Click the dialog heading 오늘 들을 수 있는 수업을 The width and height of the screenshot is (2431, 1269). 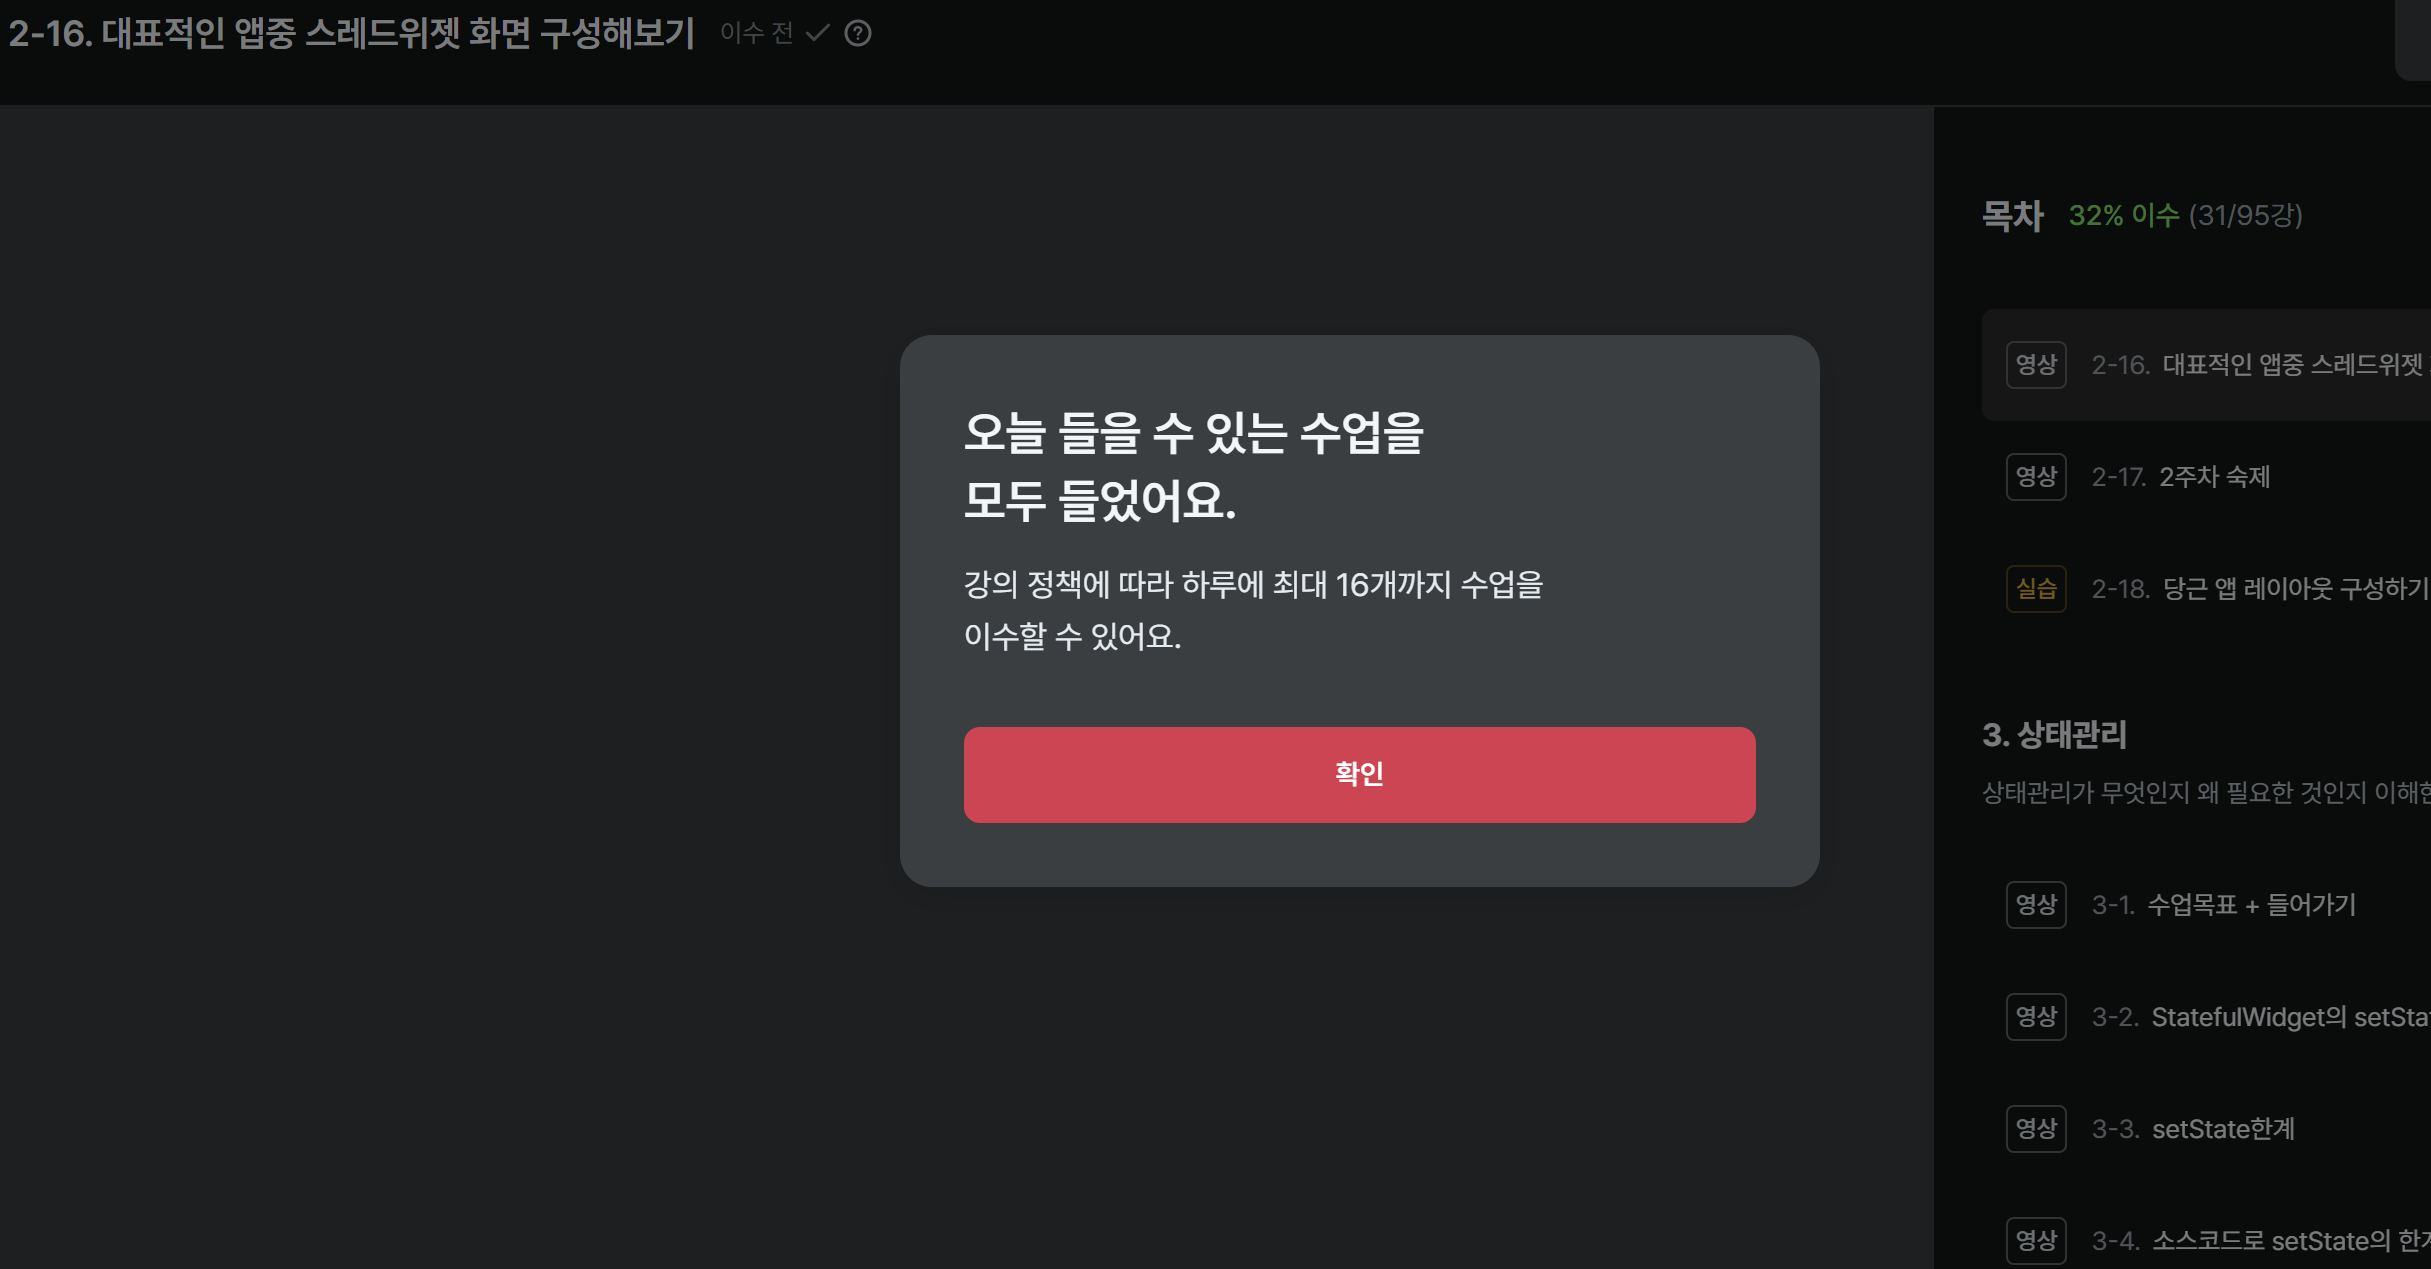point(1193,433)
